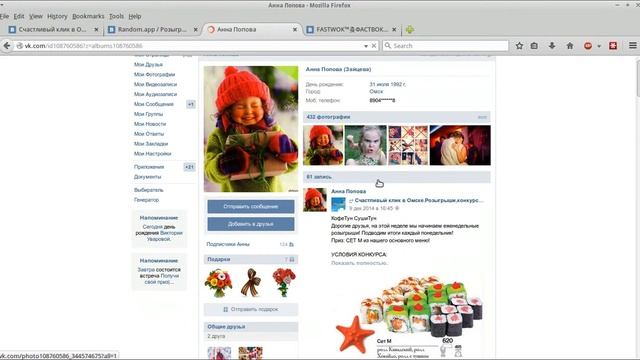
Task: Open Счастливый клик в Омске repost link
Action: click(x=419, y=200)
